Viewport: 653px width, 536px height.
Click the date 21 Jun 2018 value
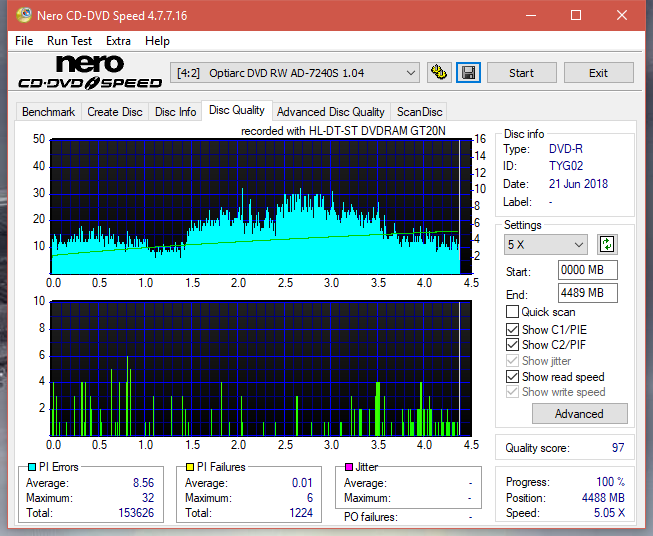[x=578, y=184]
